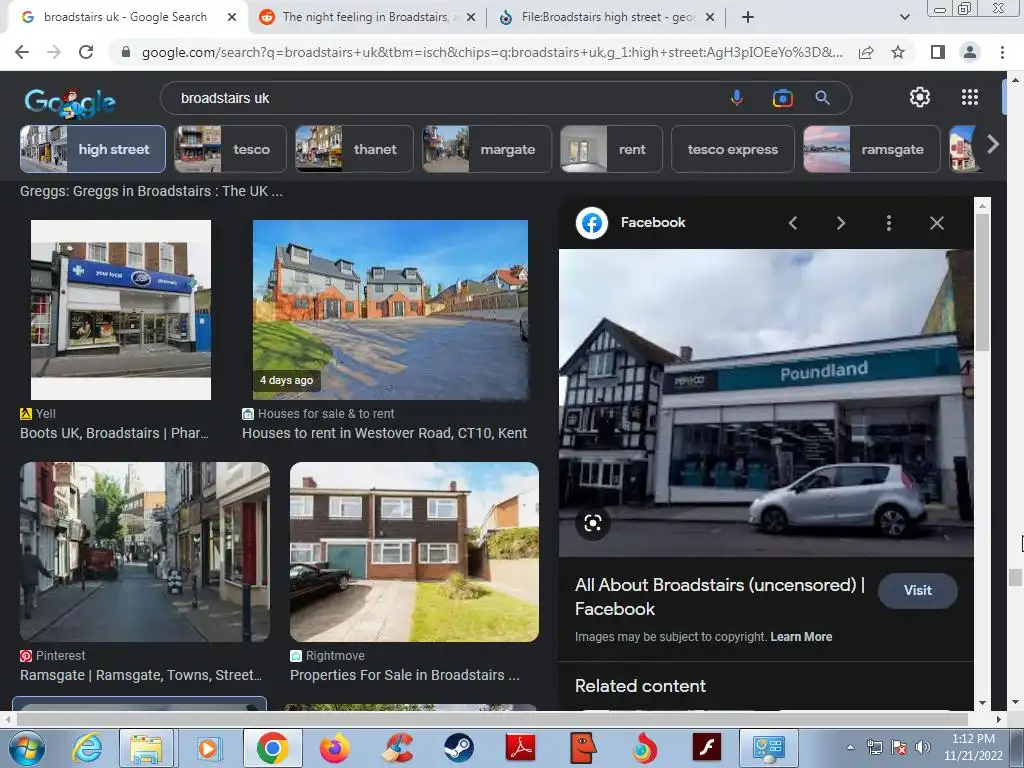Click the Visit button
The width and height of the screenshot is (1024, 768).
(918, 590)
